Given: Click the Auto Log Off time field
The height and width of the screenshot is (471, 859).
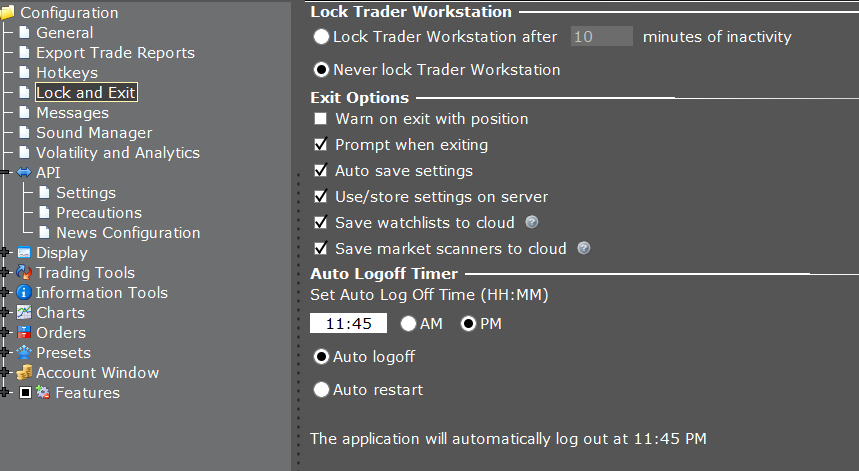Looking at the screenshot, I should [x=348, y=324].
